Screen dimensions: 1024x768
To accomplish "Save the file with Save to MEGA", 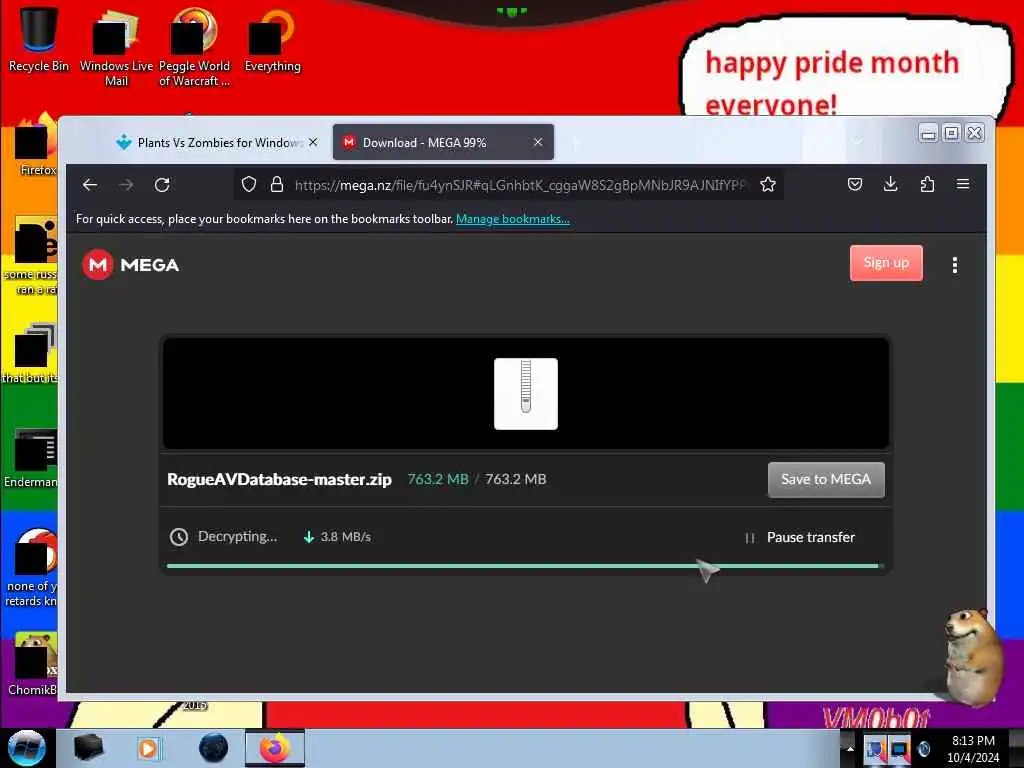I will [x=826, y=479].
